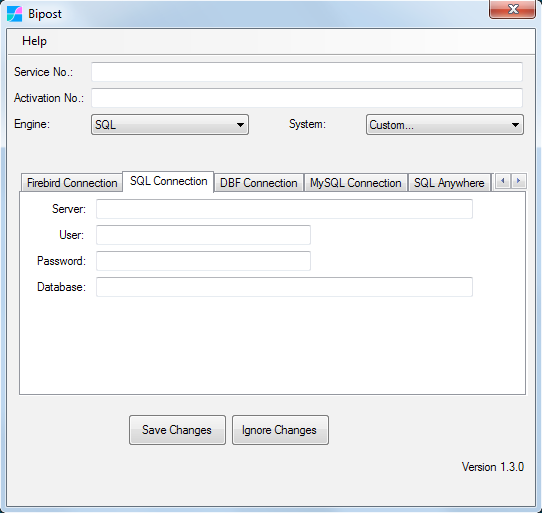Open the Help menu

[x=34, y=41]
